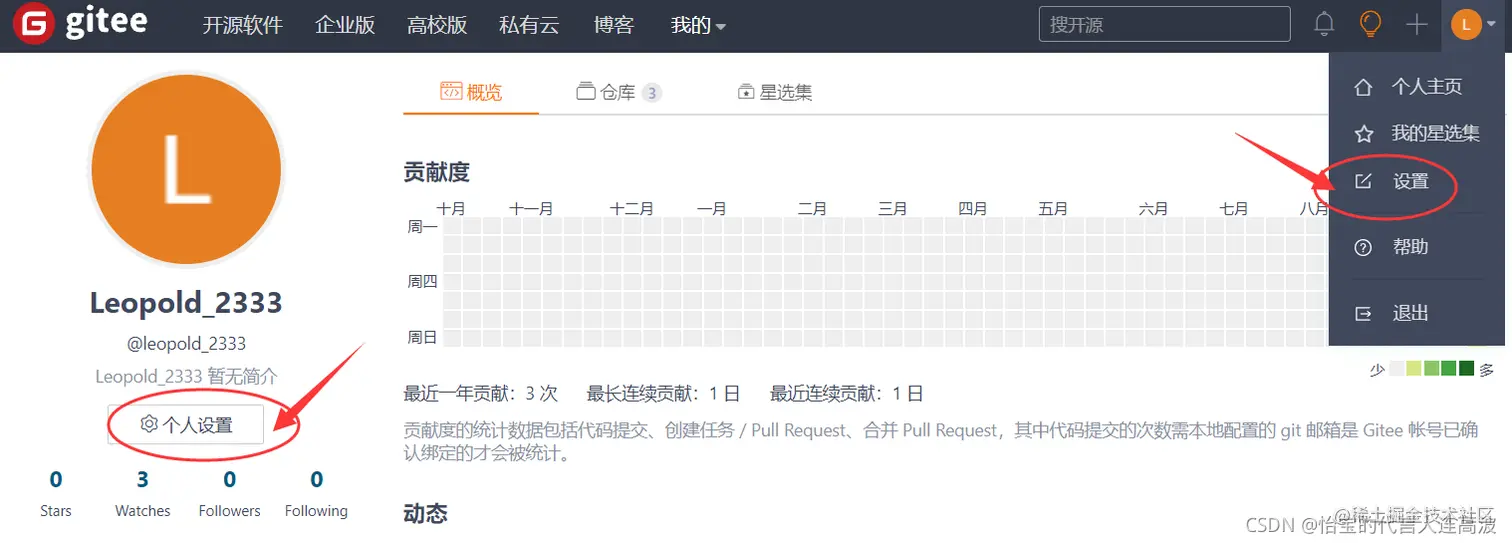The width and height of the screenshot is (1512, 543).
Task: Open 私有云 in the navigation bar
Action: (529, 25)
